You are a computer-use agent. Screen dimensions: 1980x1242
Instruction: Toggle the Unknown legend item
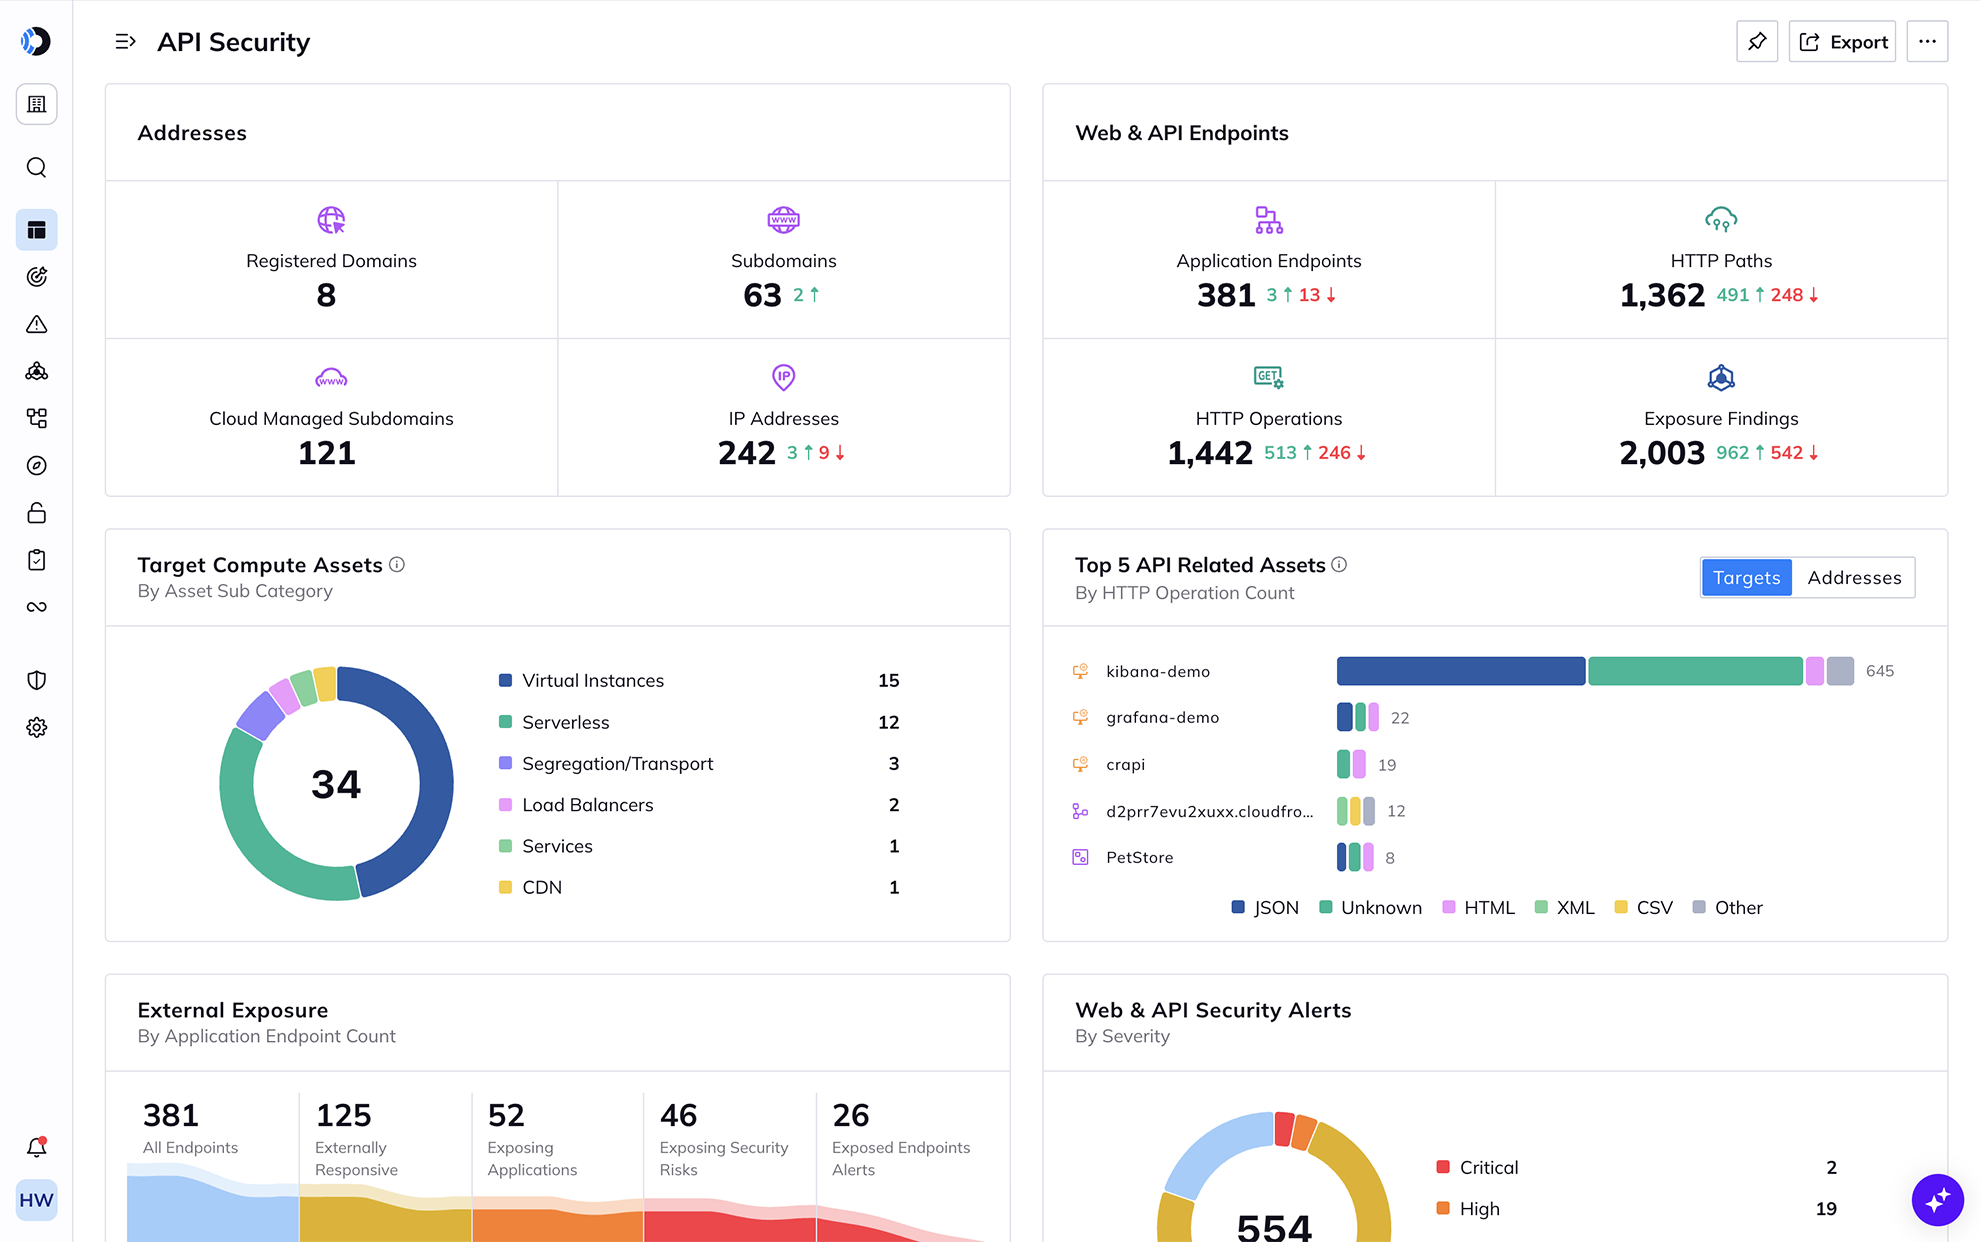pyautogui.click(x=1370, y=907)
